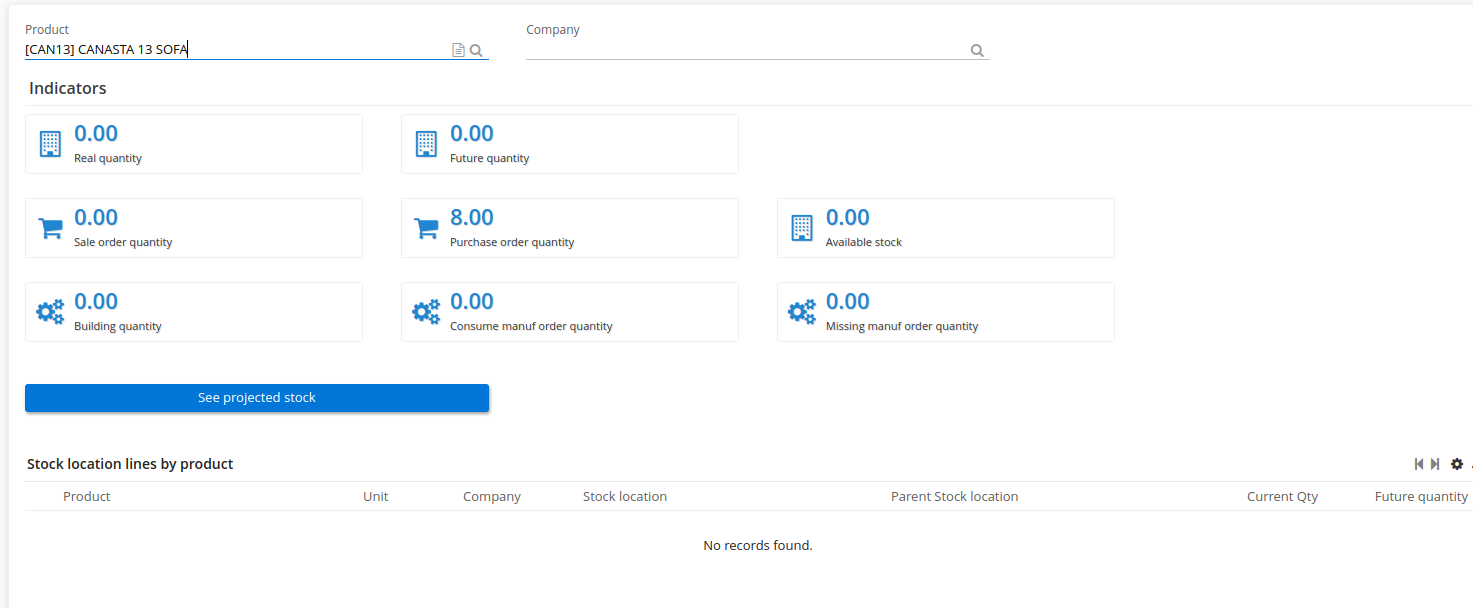Screen dimensions: 1473x608
Task: Sort by the Current Qty column header
Action: [1283, 496]
